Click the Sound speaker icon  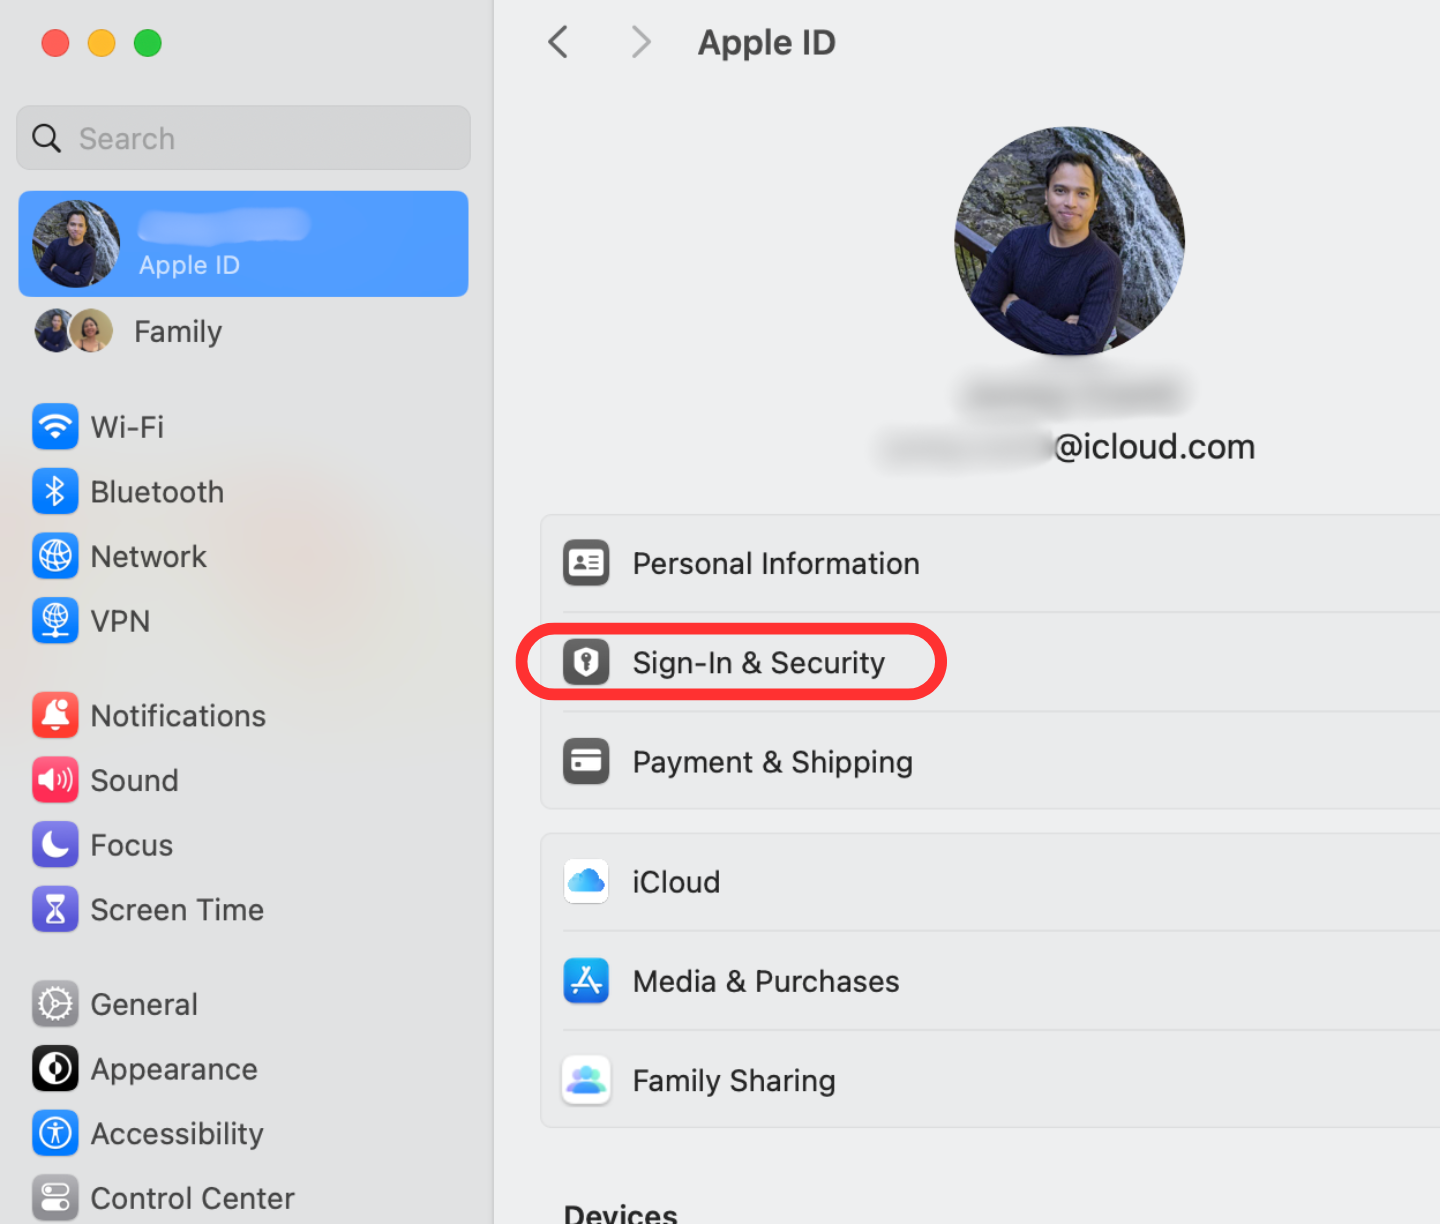point(55,780)
